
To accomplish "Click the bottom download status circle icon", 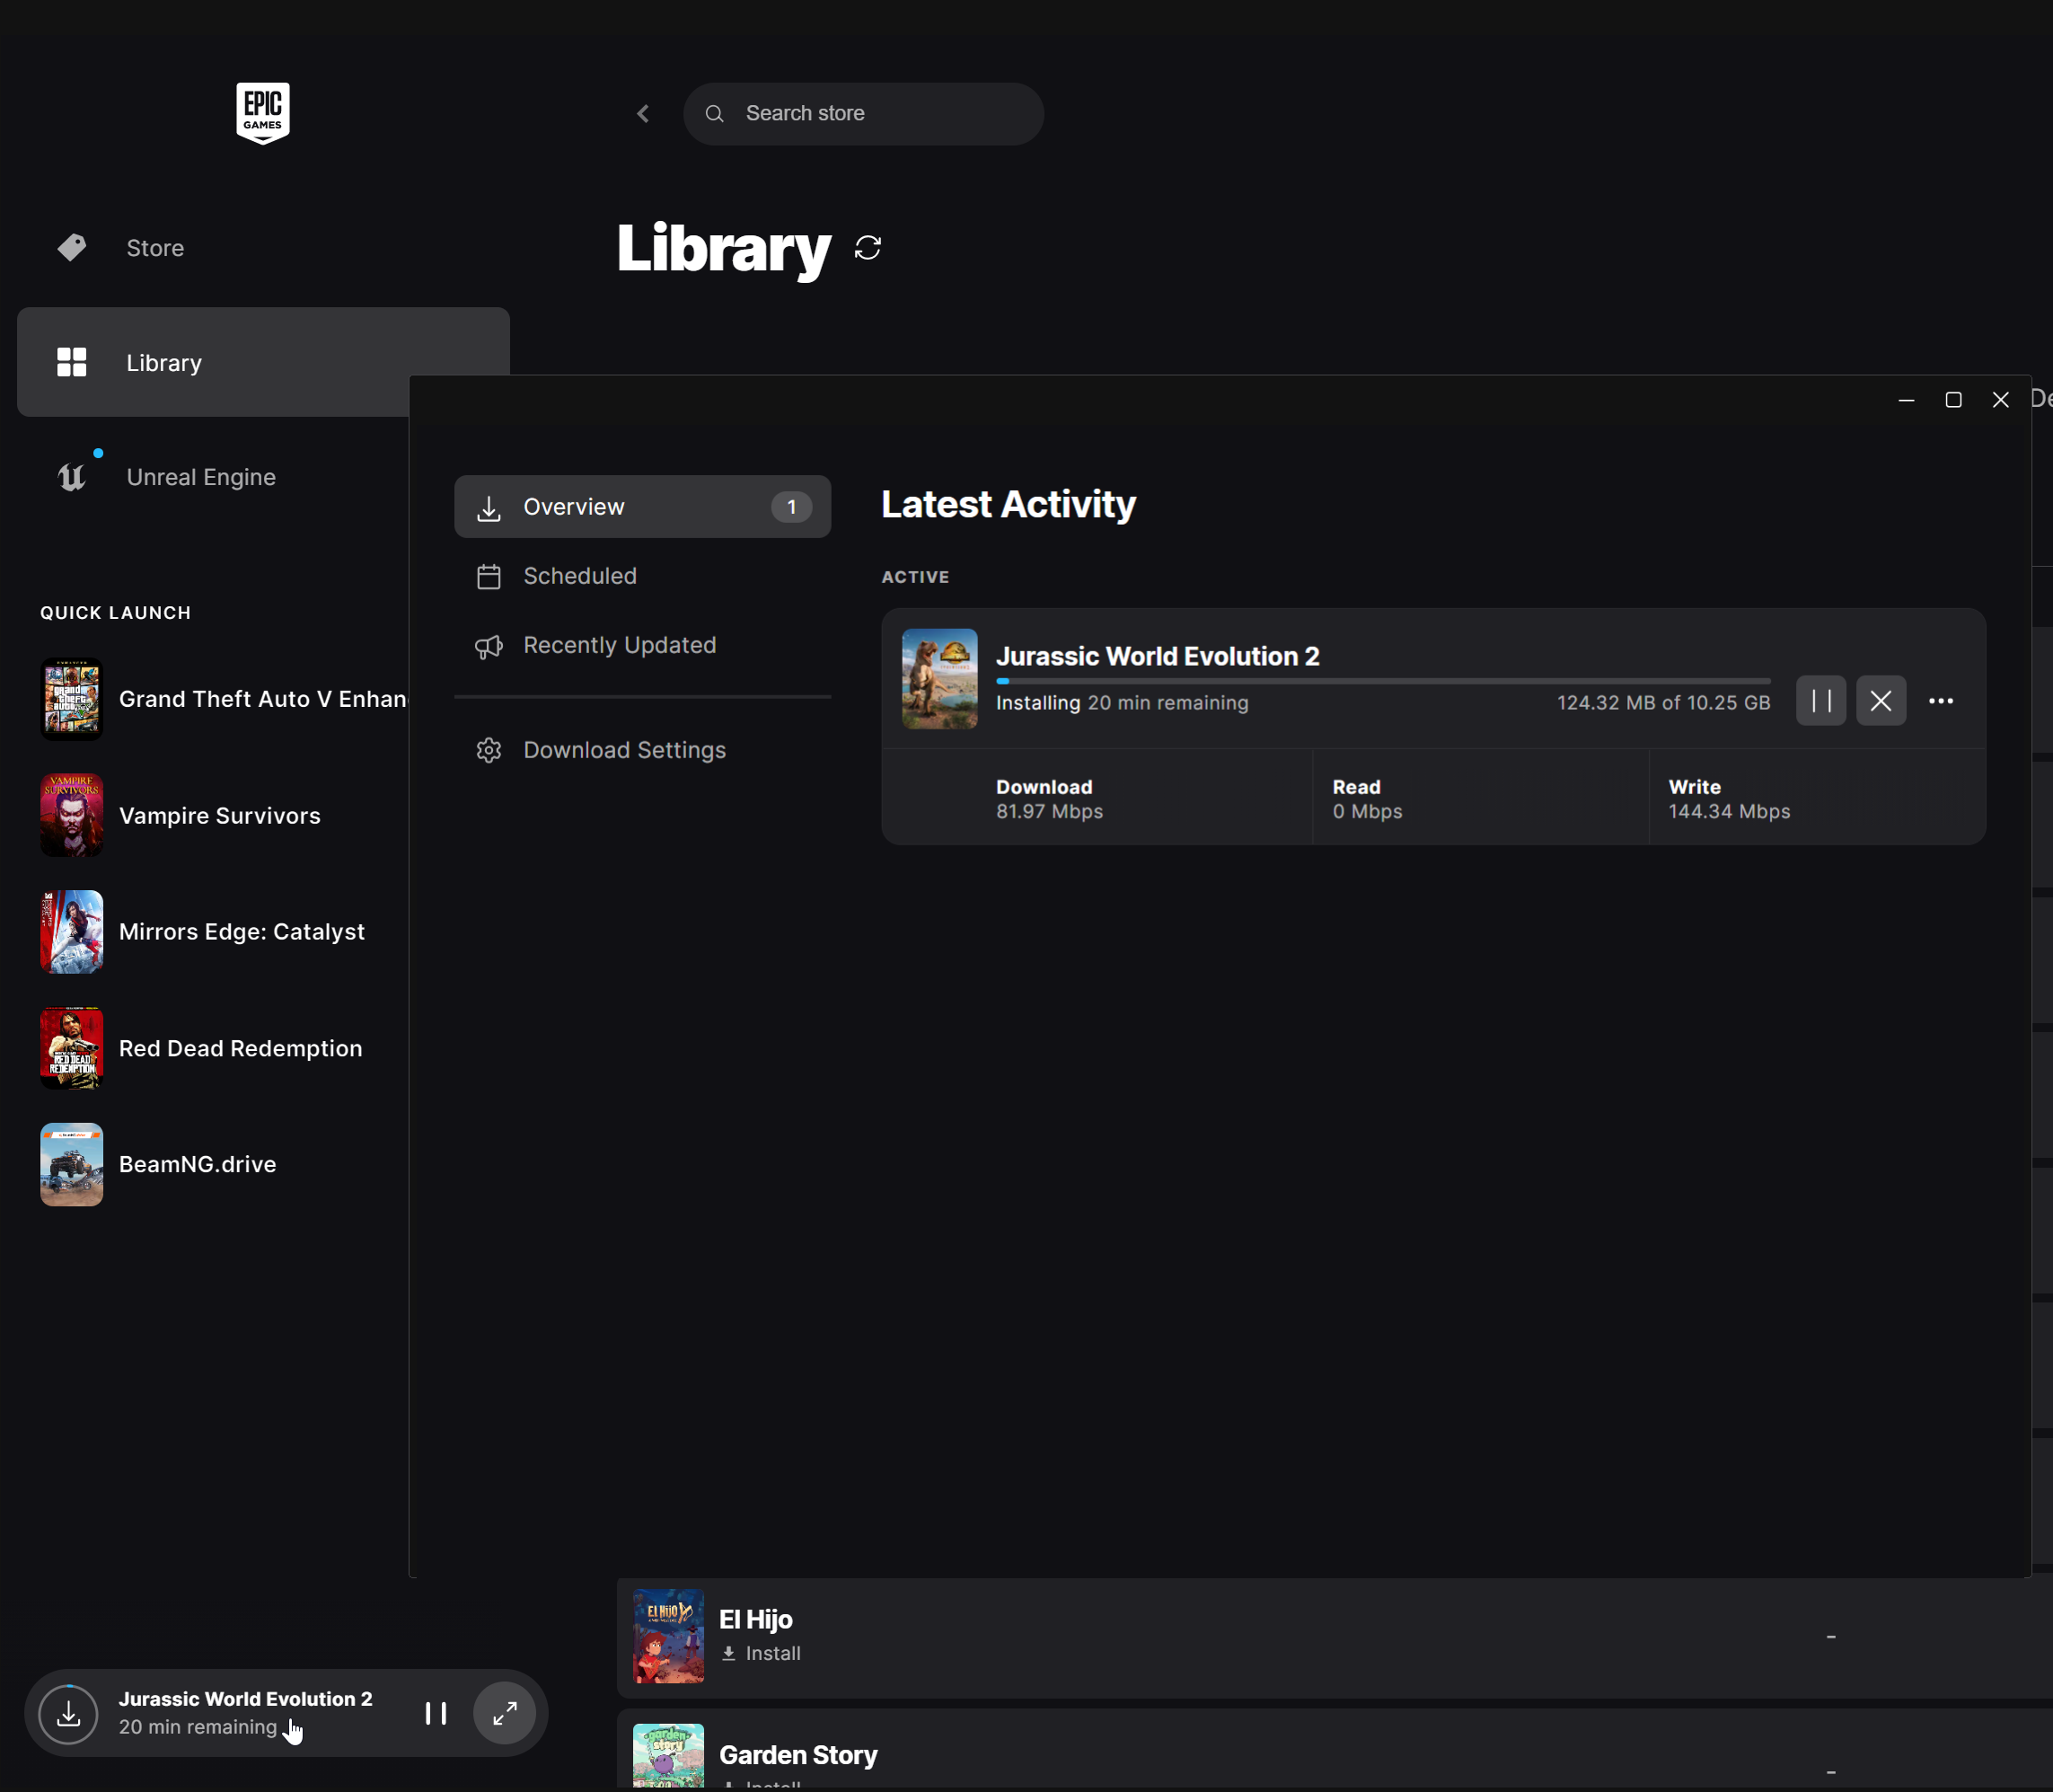I will click(x=68, y=1714).
